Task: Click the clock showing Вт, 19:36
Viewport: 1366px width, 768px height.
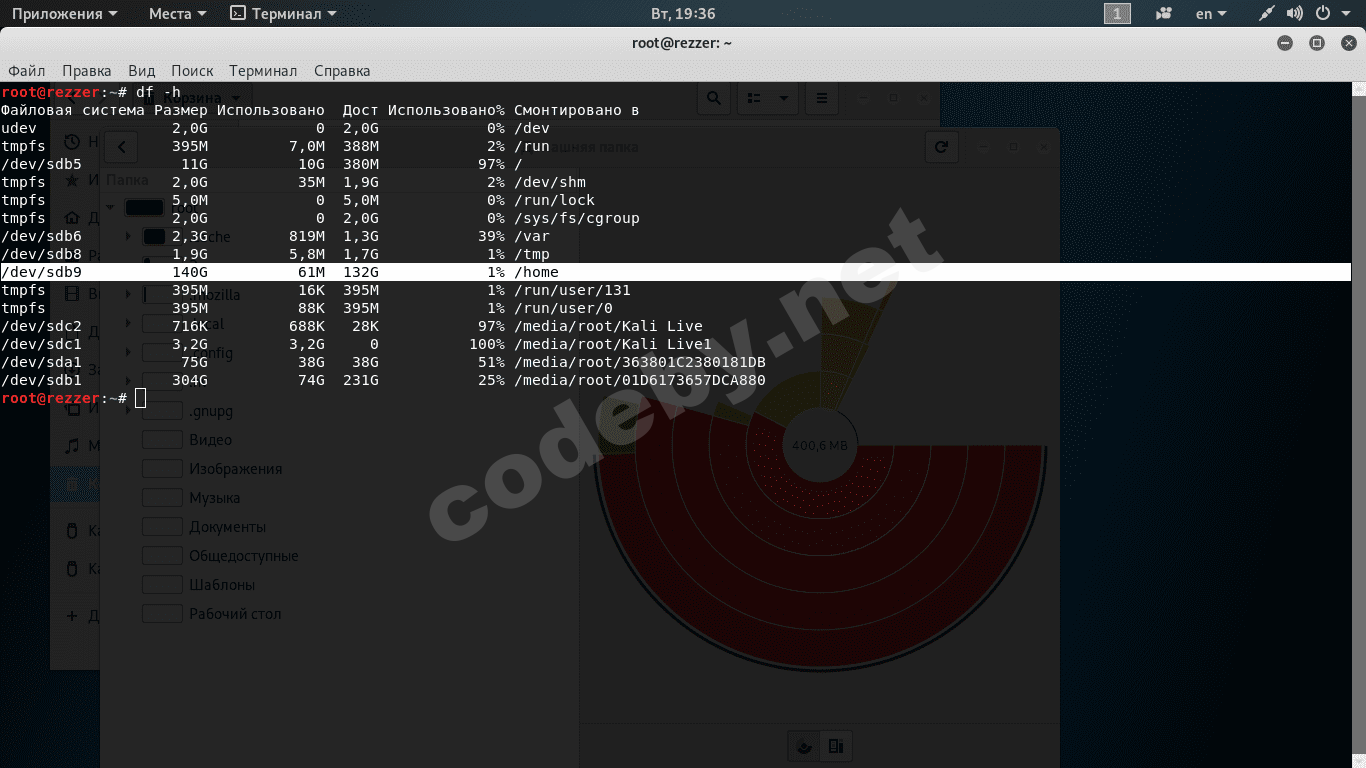Action: (x=683, y=14)
